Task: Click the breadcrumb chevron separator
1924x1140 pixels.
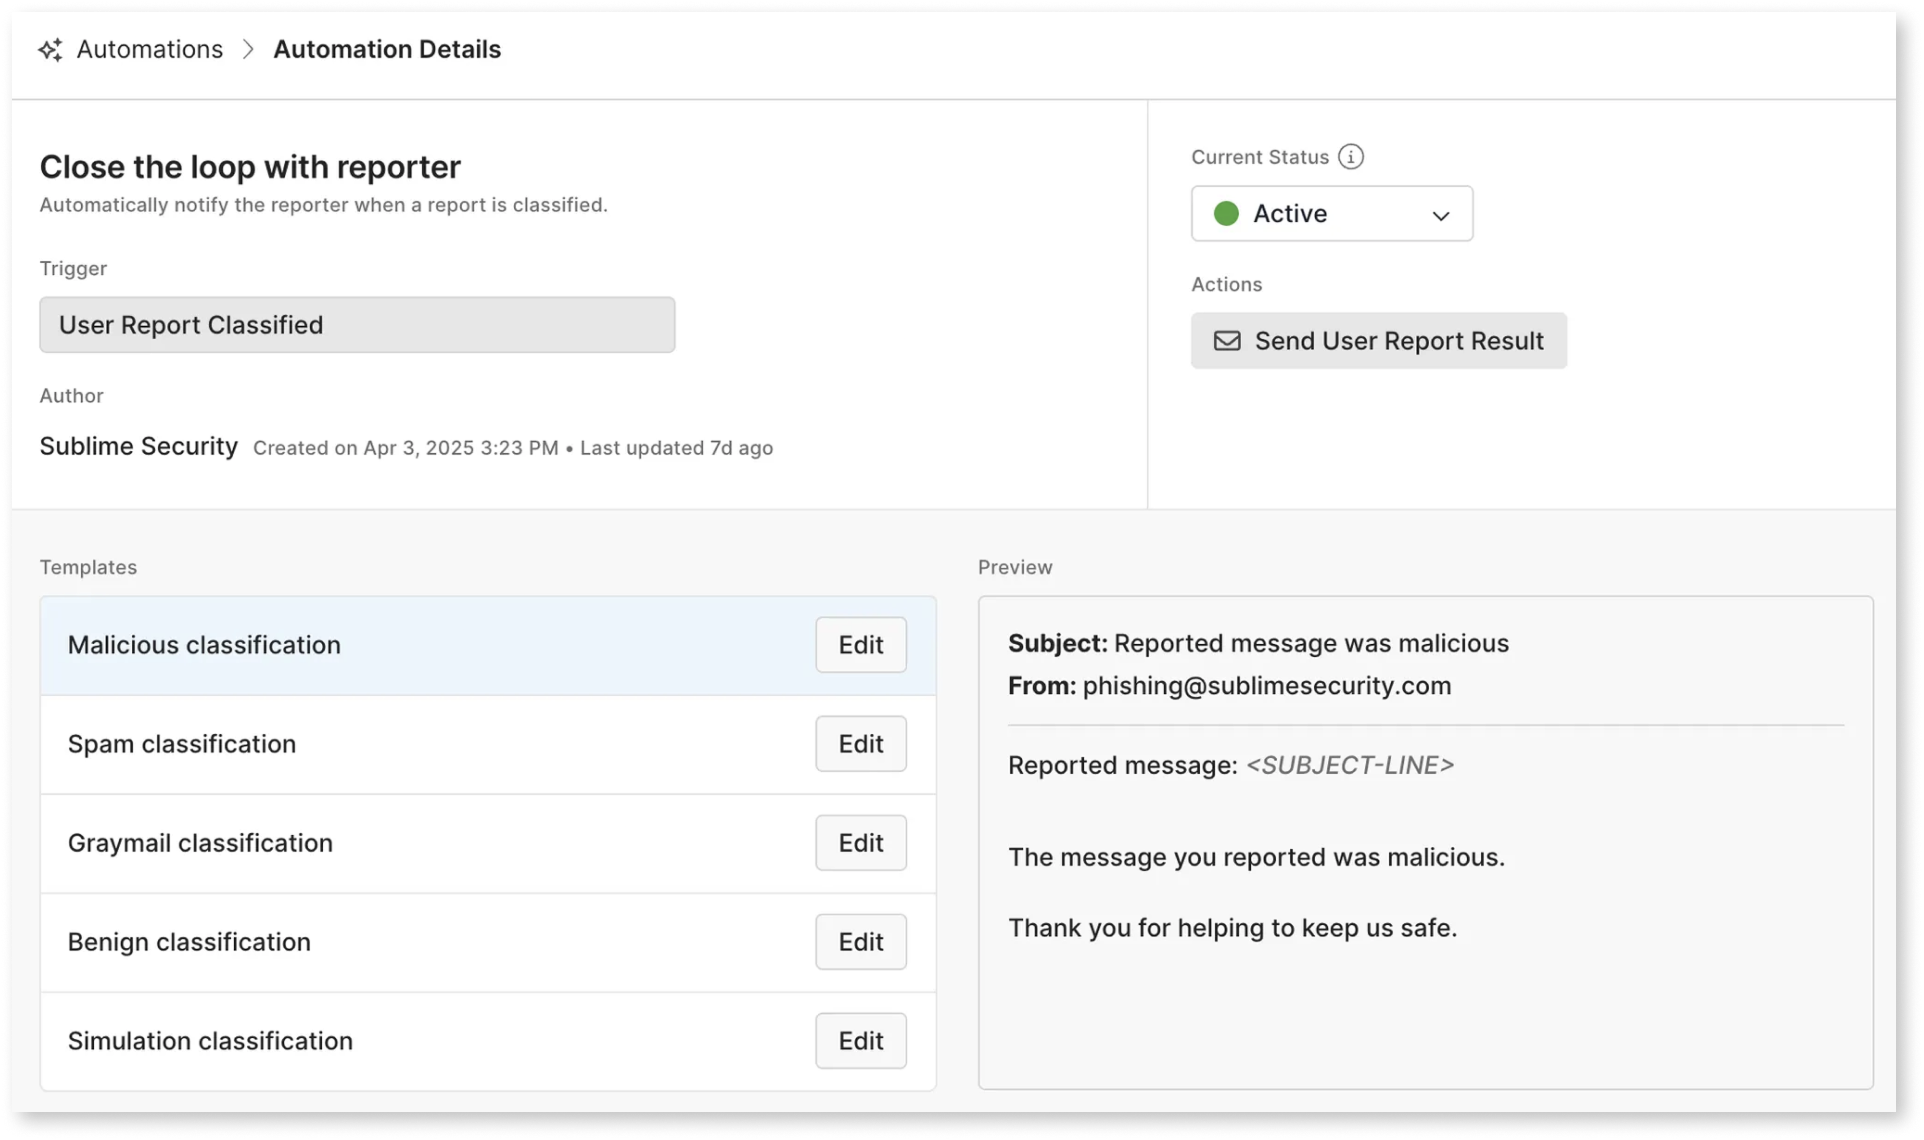Action: pos(248,50)
